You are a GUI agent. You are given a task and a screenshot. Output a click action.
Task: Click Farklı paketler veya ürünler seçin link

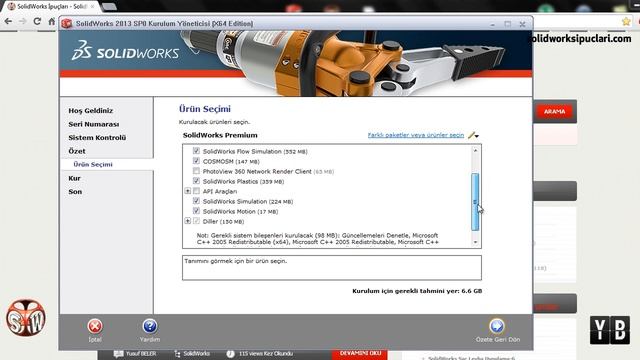(416, 135)
